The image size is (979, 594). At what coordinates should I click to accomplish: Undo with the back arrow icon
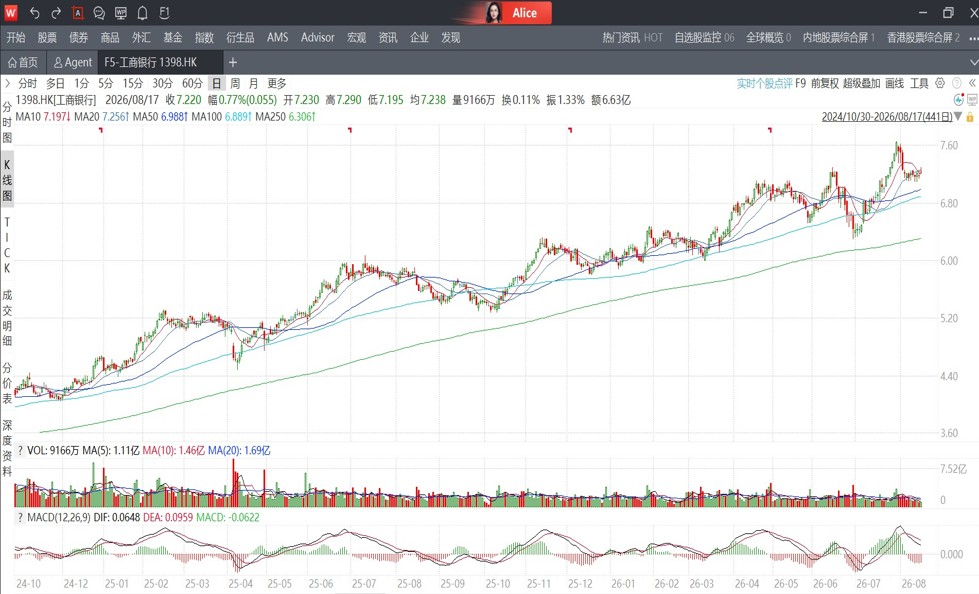34,12
